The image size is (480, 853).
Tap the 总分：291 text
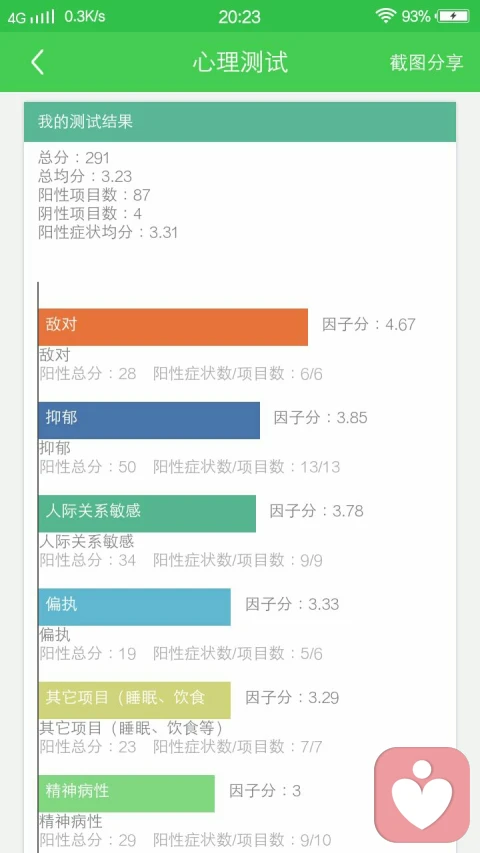[74, 158]
